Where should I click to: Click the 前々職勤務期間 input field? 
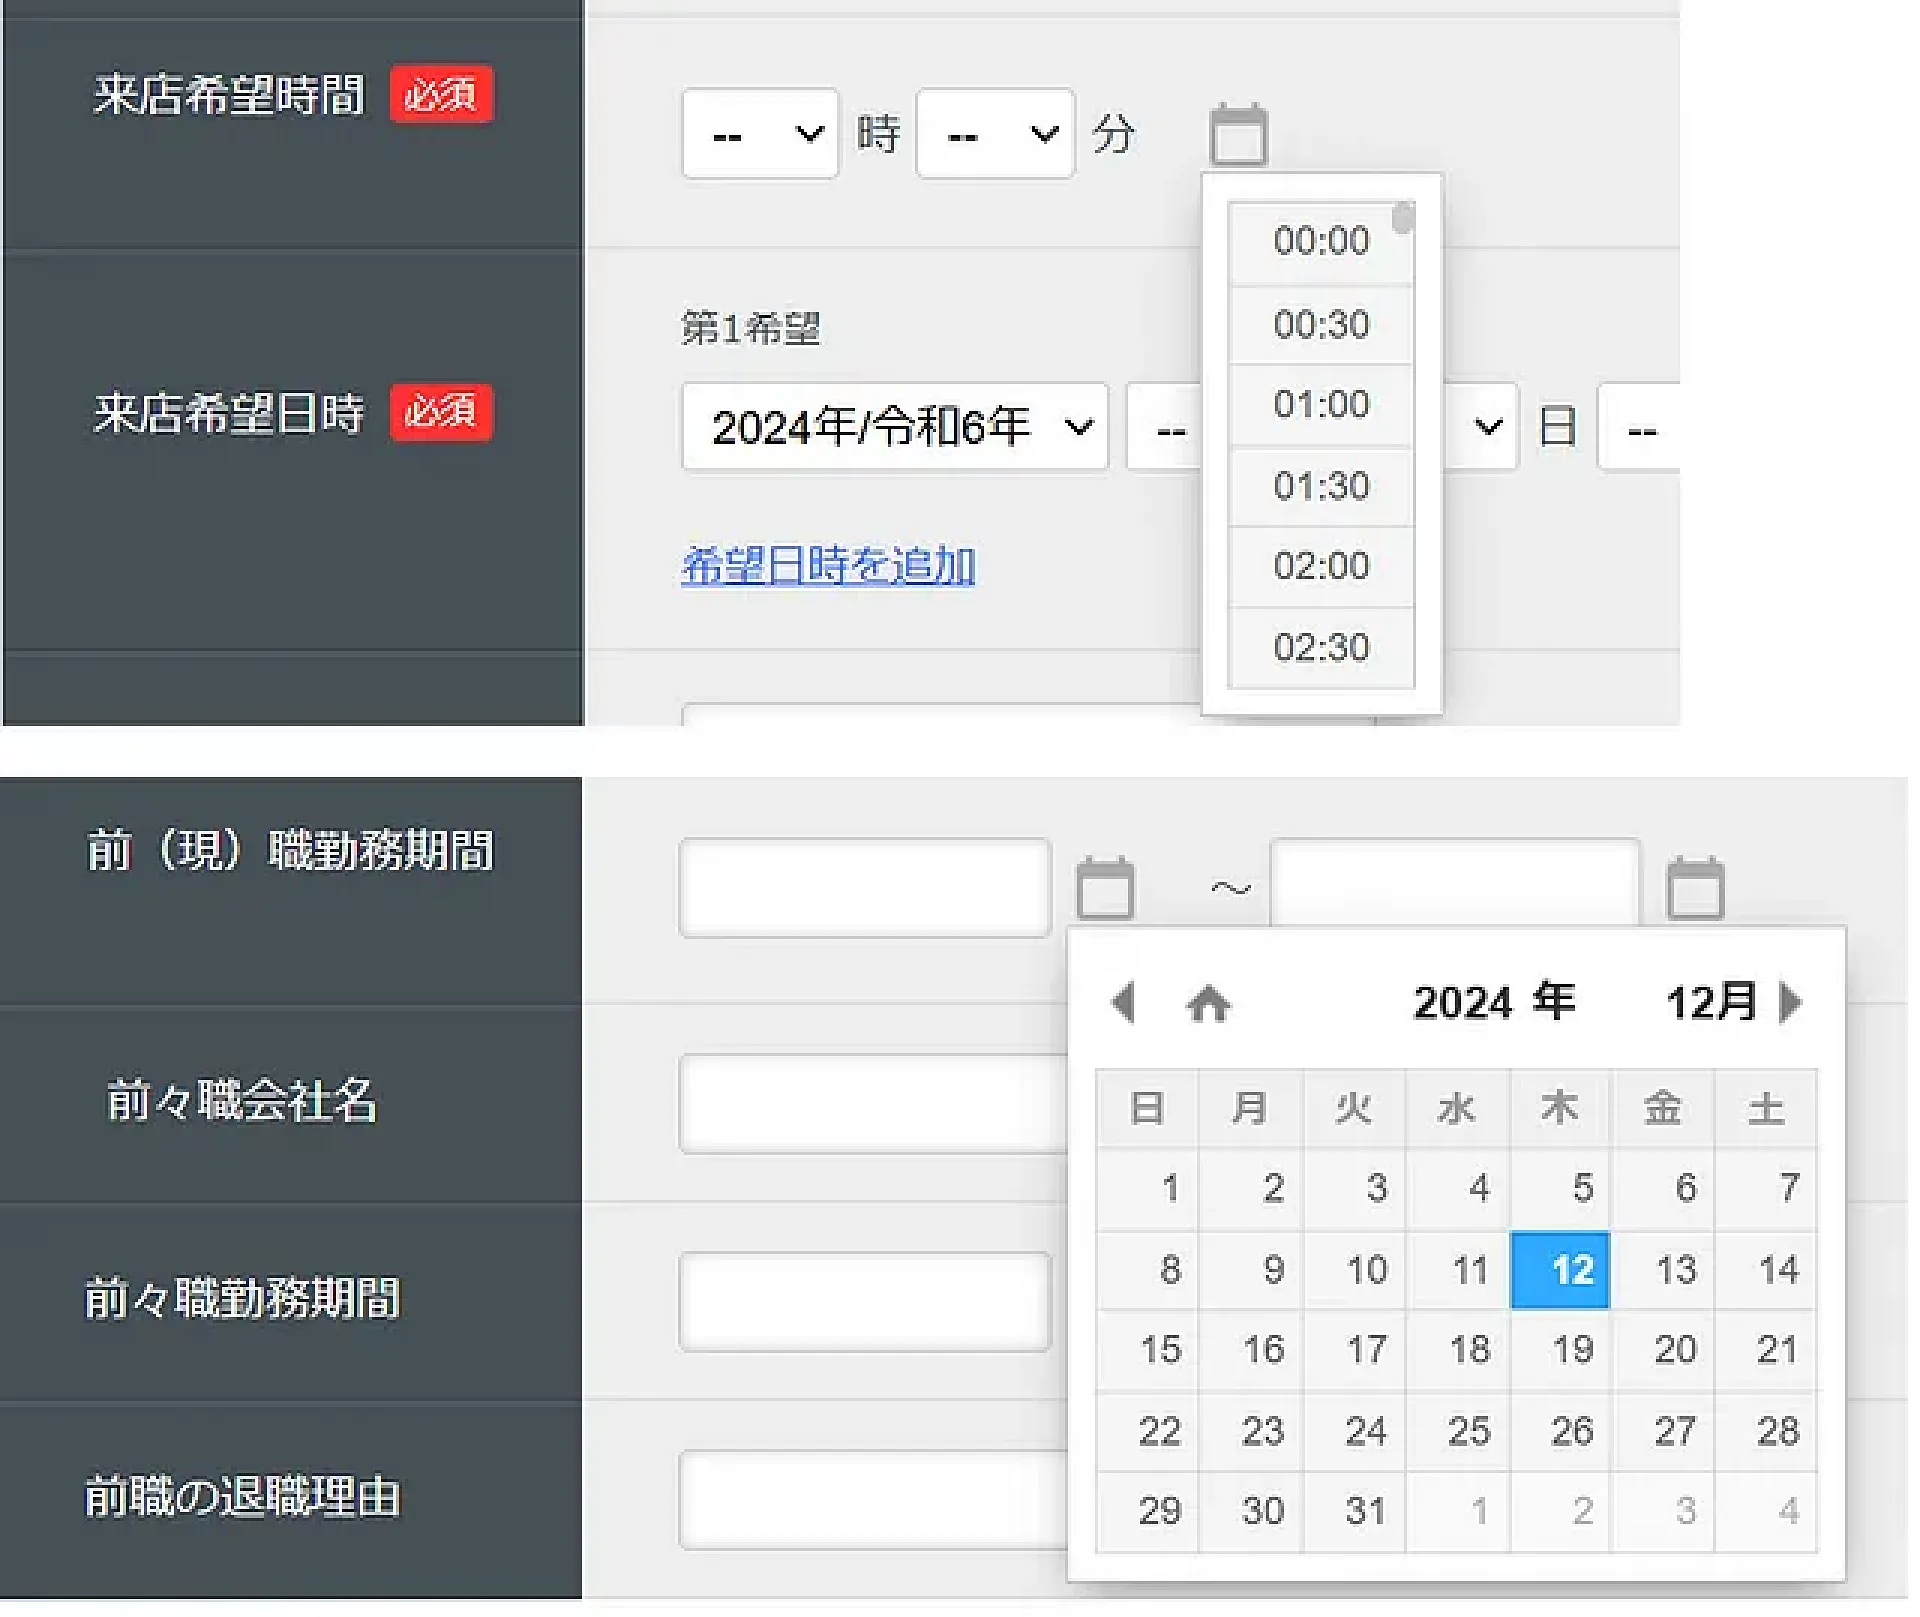point(865,1302)
